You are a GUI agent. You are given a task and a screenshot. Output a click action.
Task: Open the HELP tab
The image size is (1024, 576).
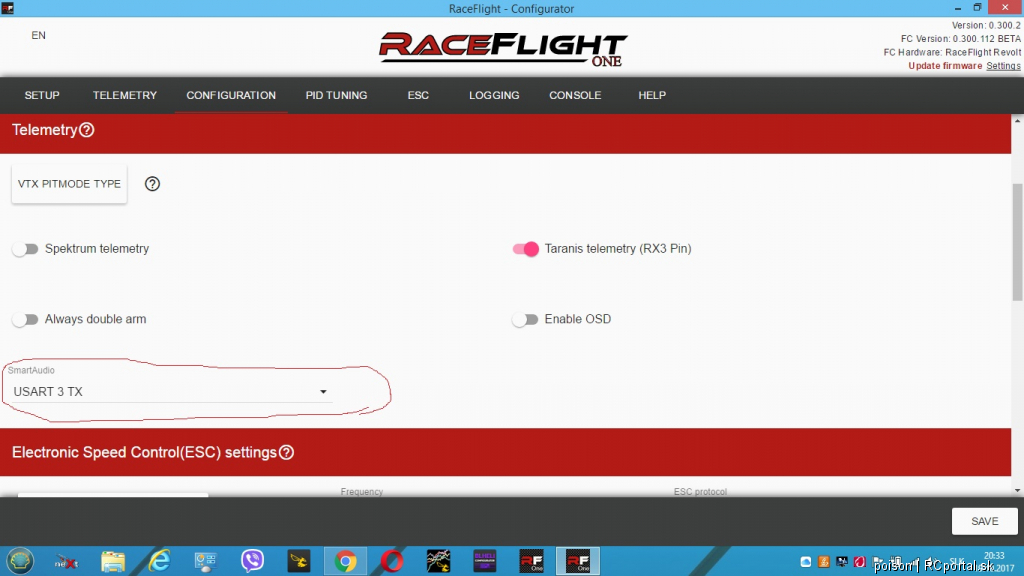point(652,95)
